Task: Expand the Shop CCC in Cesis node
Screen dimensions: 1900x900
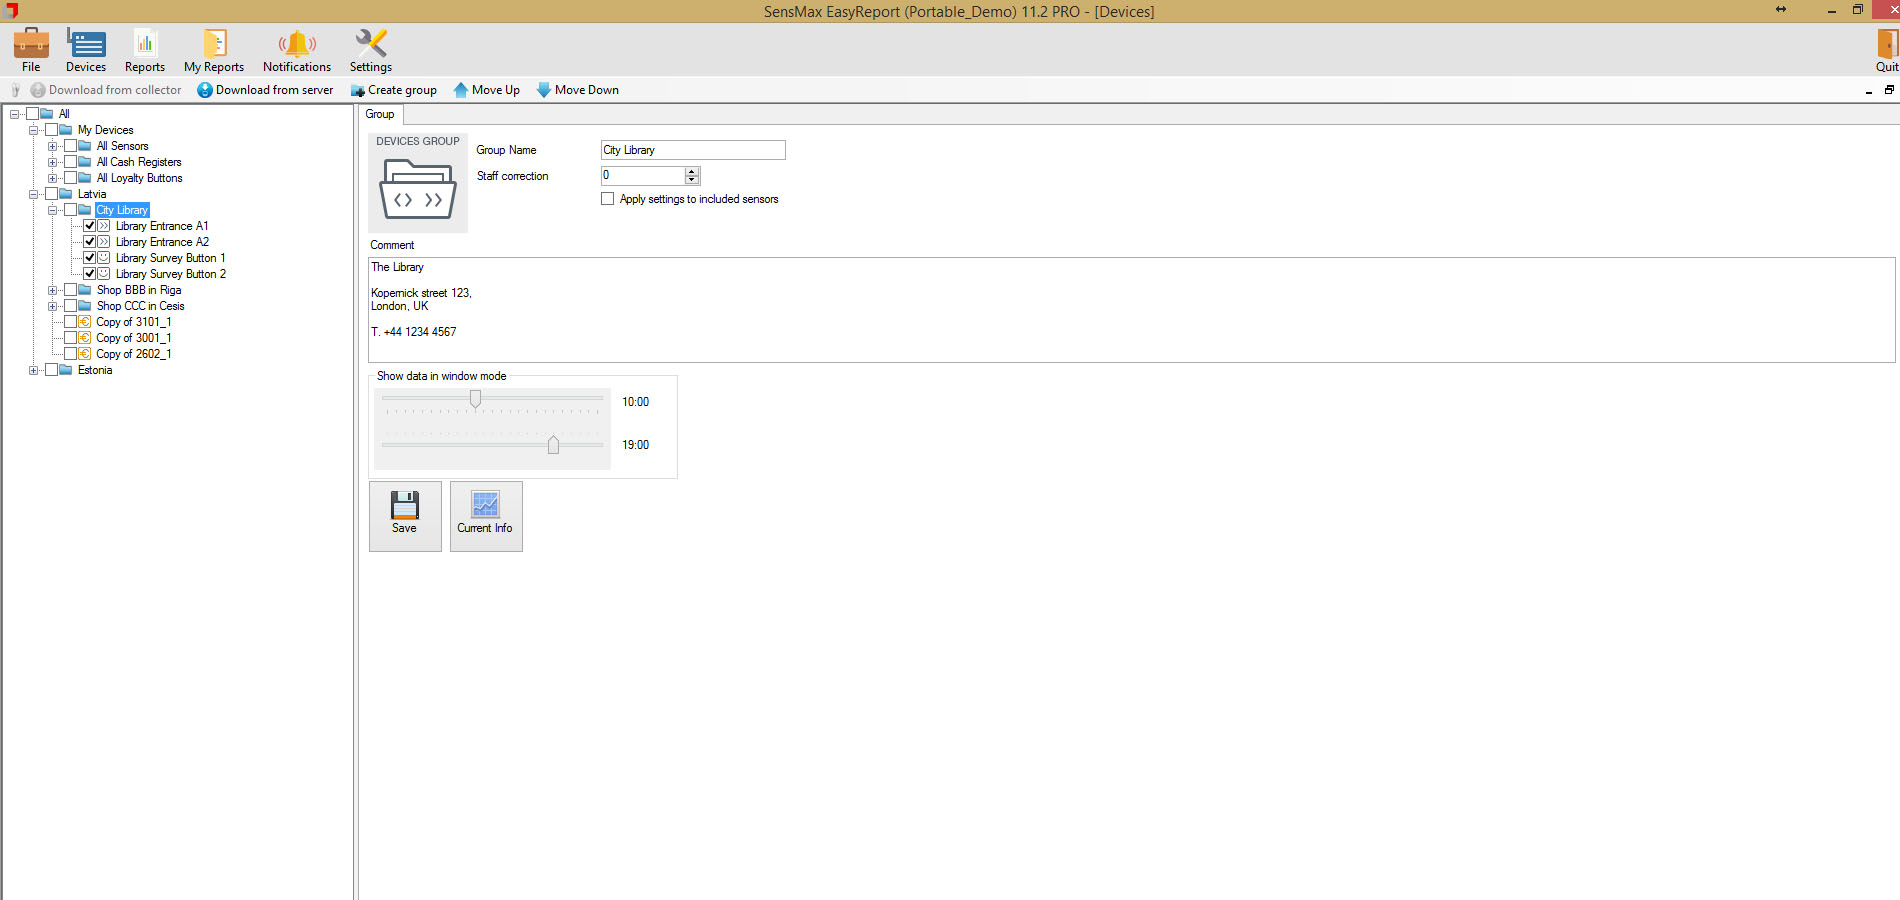Action: [x=52, y=306]
